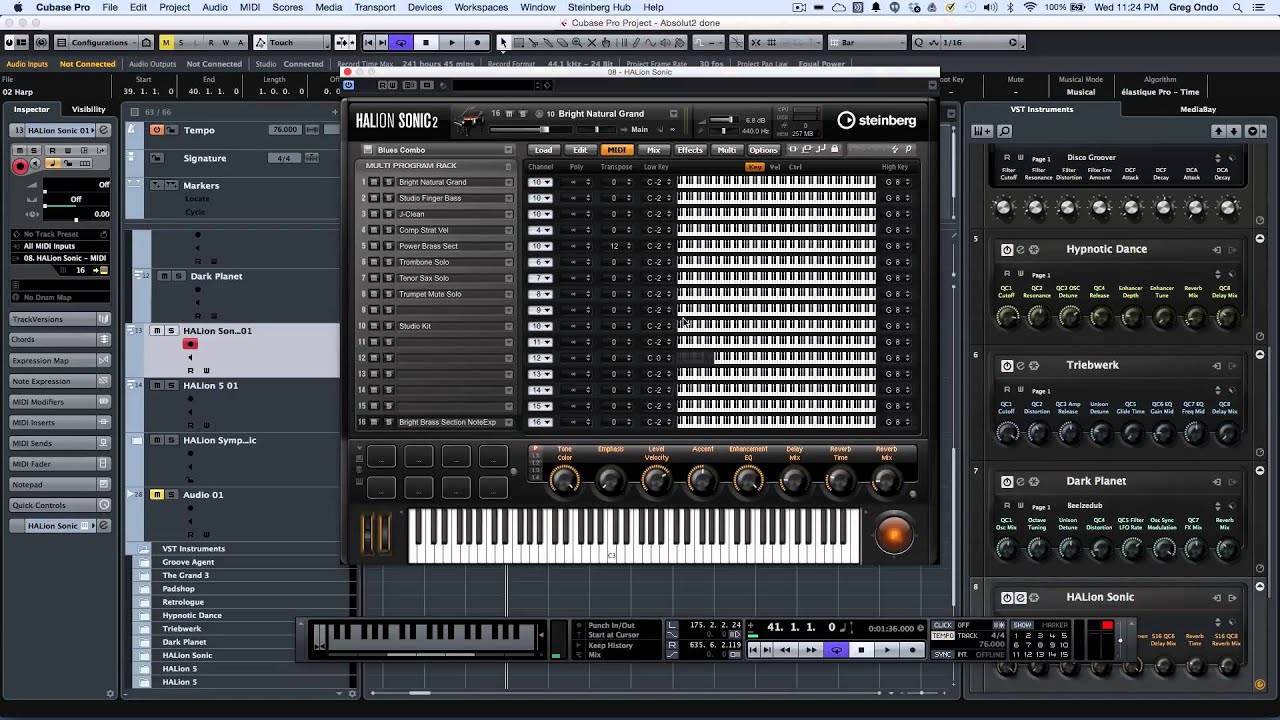This screenshot has width=1280, height=720.
Task: Click the plugin power bypass button
Action: coord(348,85)
